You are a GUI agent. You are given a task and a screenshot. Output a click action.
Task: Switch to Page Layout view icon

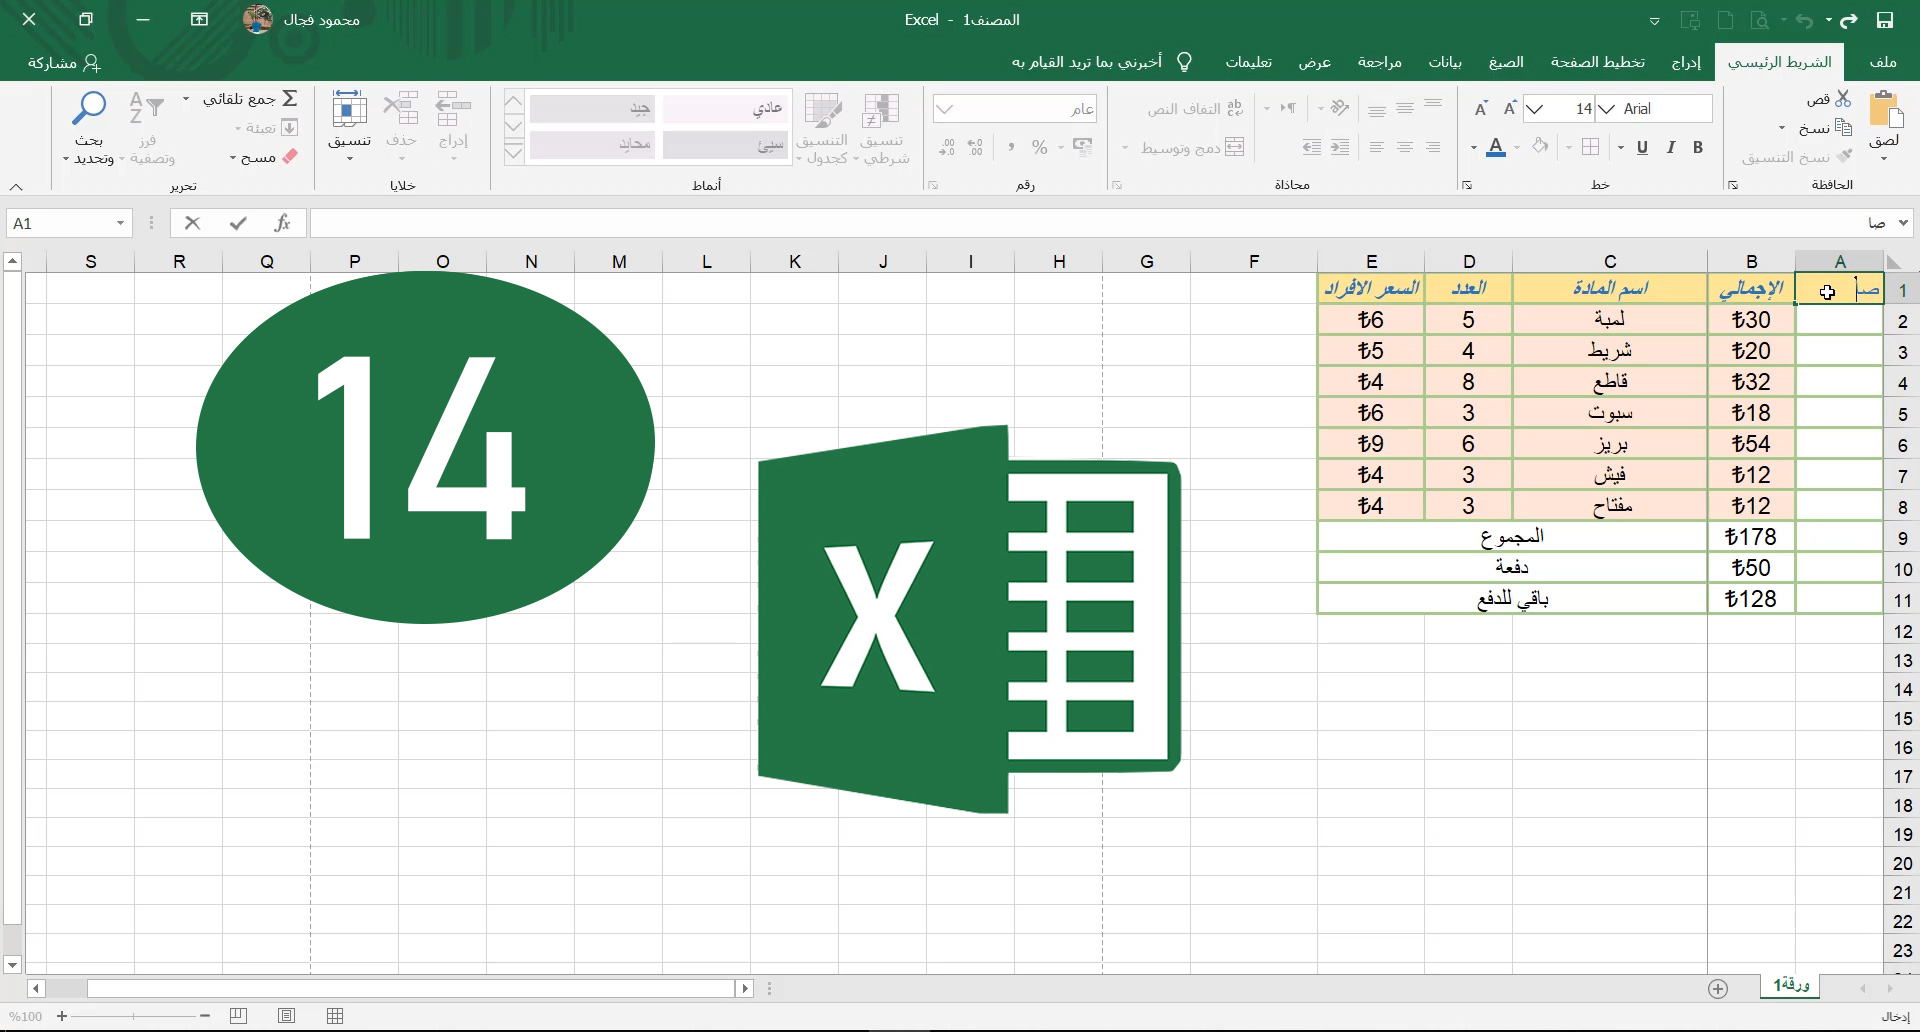287,1016
